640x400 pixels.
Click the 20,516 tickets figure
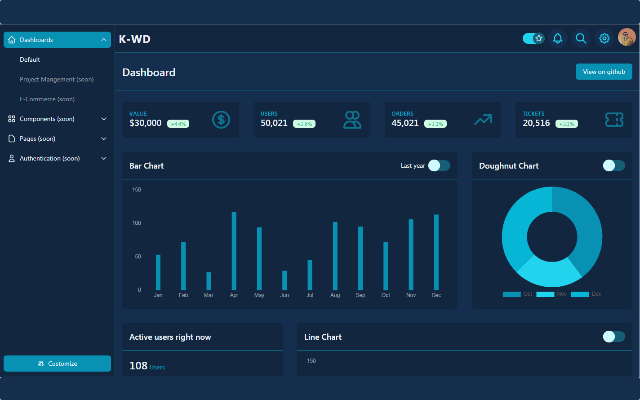click(x=536, y=123)
